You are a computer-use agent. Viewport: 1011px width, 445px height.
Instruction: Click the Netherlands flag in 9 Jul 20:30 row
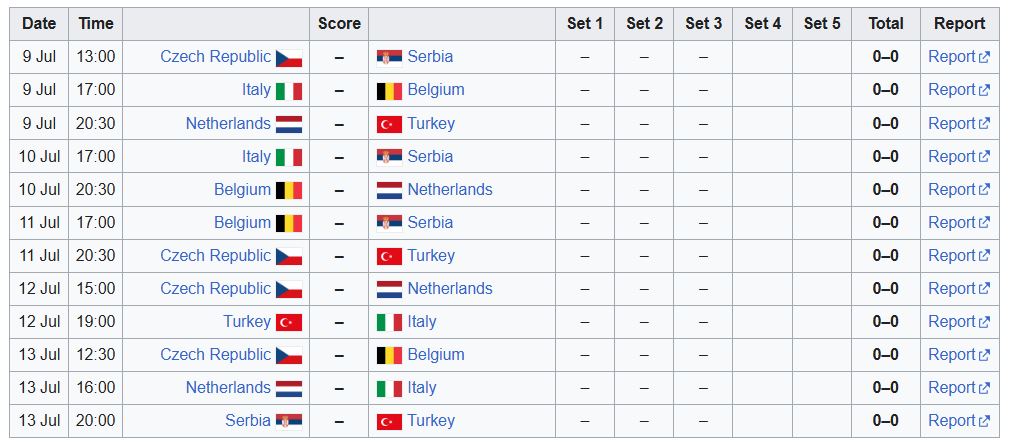289,124
